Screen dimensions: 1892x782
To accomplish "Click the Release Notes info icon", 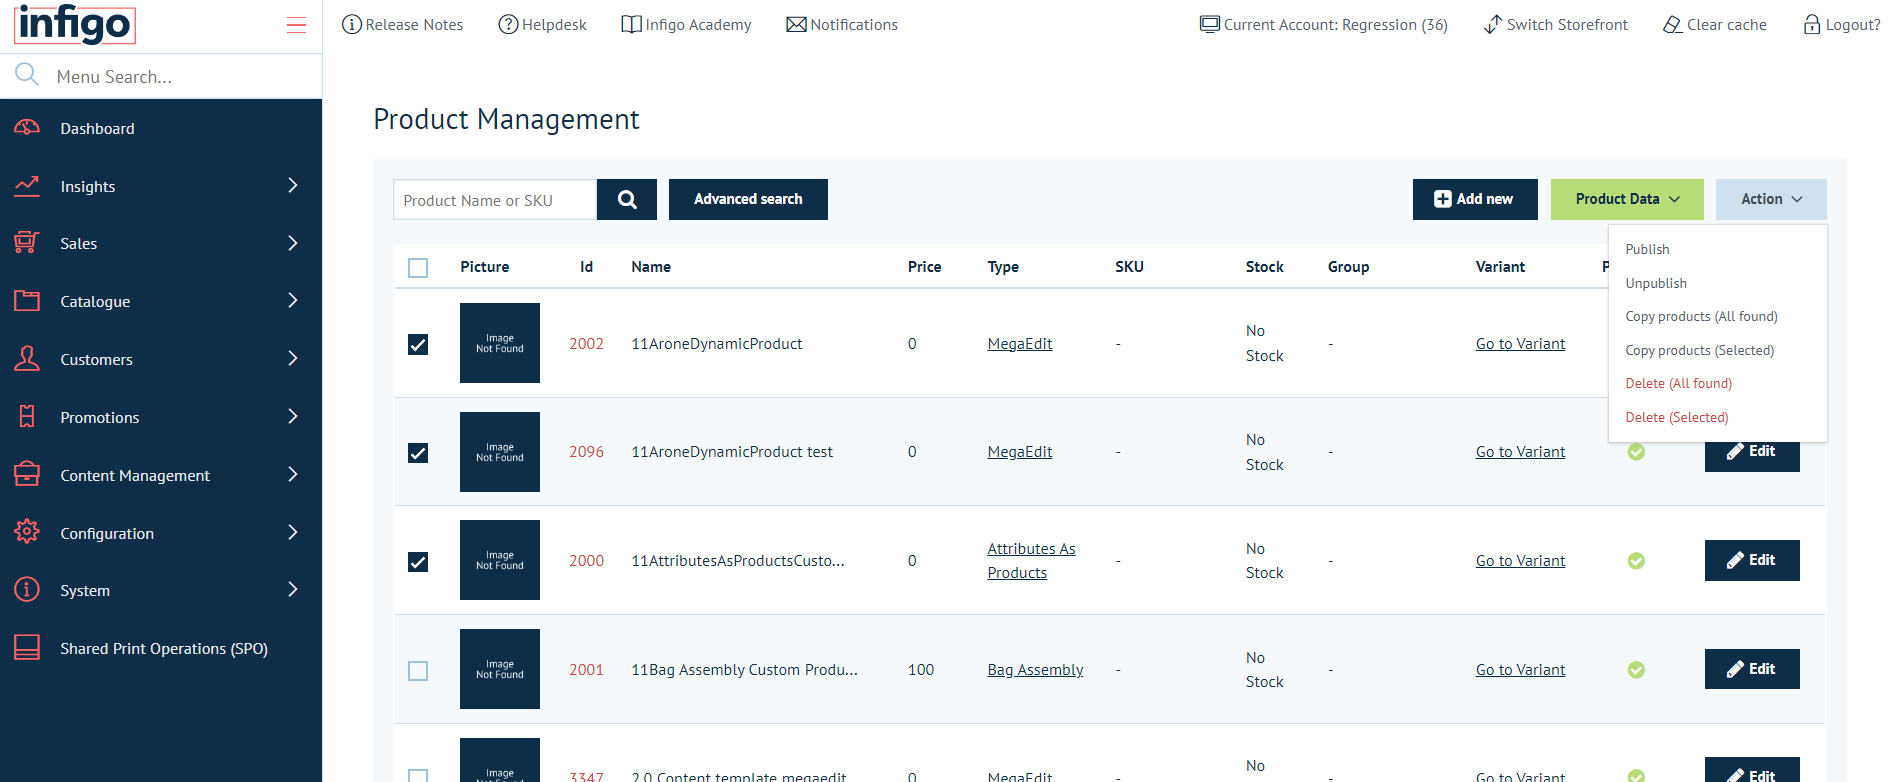I will coord(352,25).
